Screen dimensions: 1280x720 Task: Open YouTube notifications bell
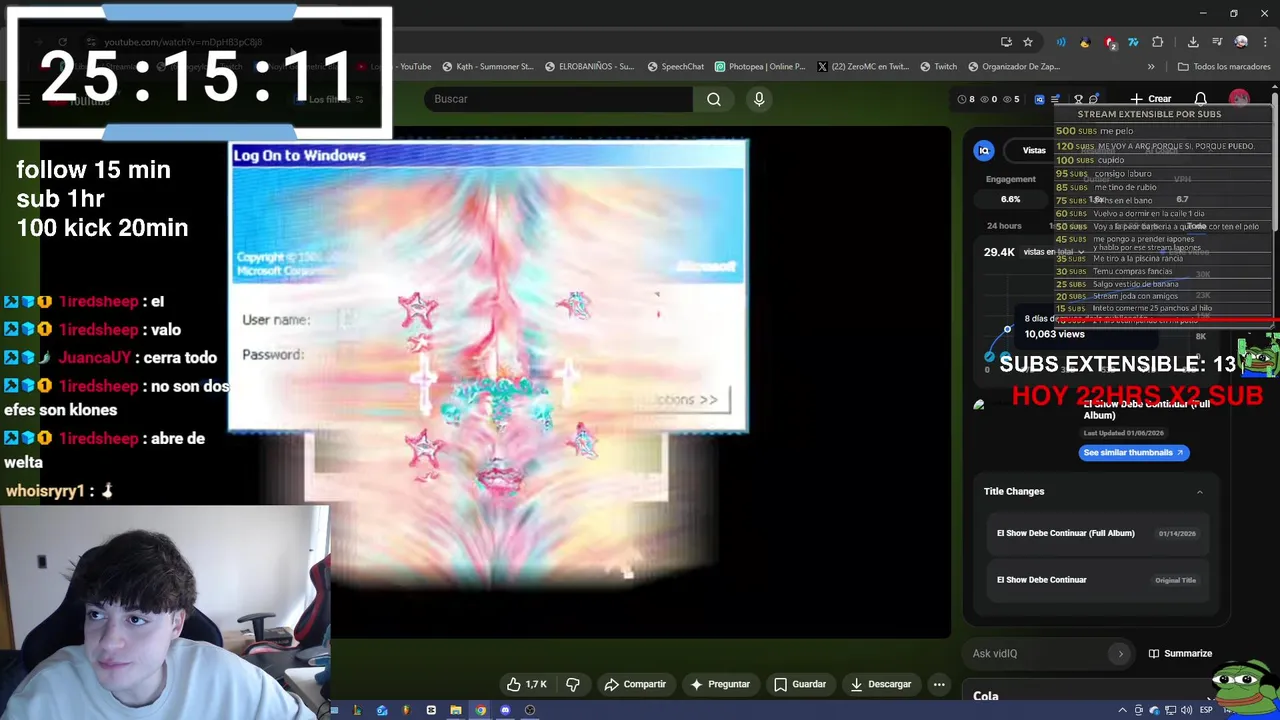tap(1201, 99)
